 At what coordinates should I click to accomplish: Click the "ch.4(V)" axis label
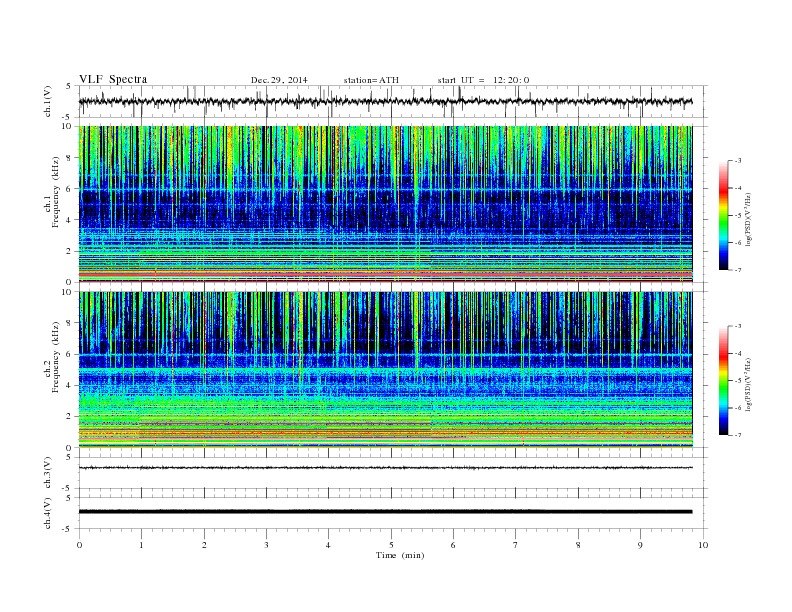(x=48, y=513)
